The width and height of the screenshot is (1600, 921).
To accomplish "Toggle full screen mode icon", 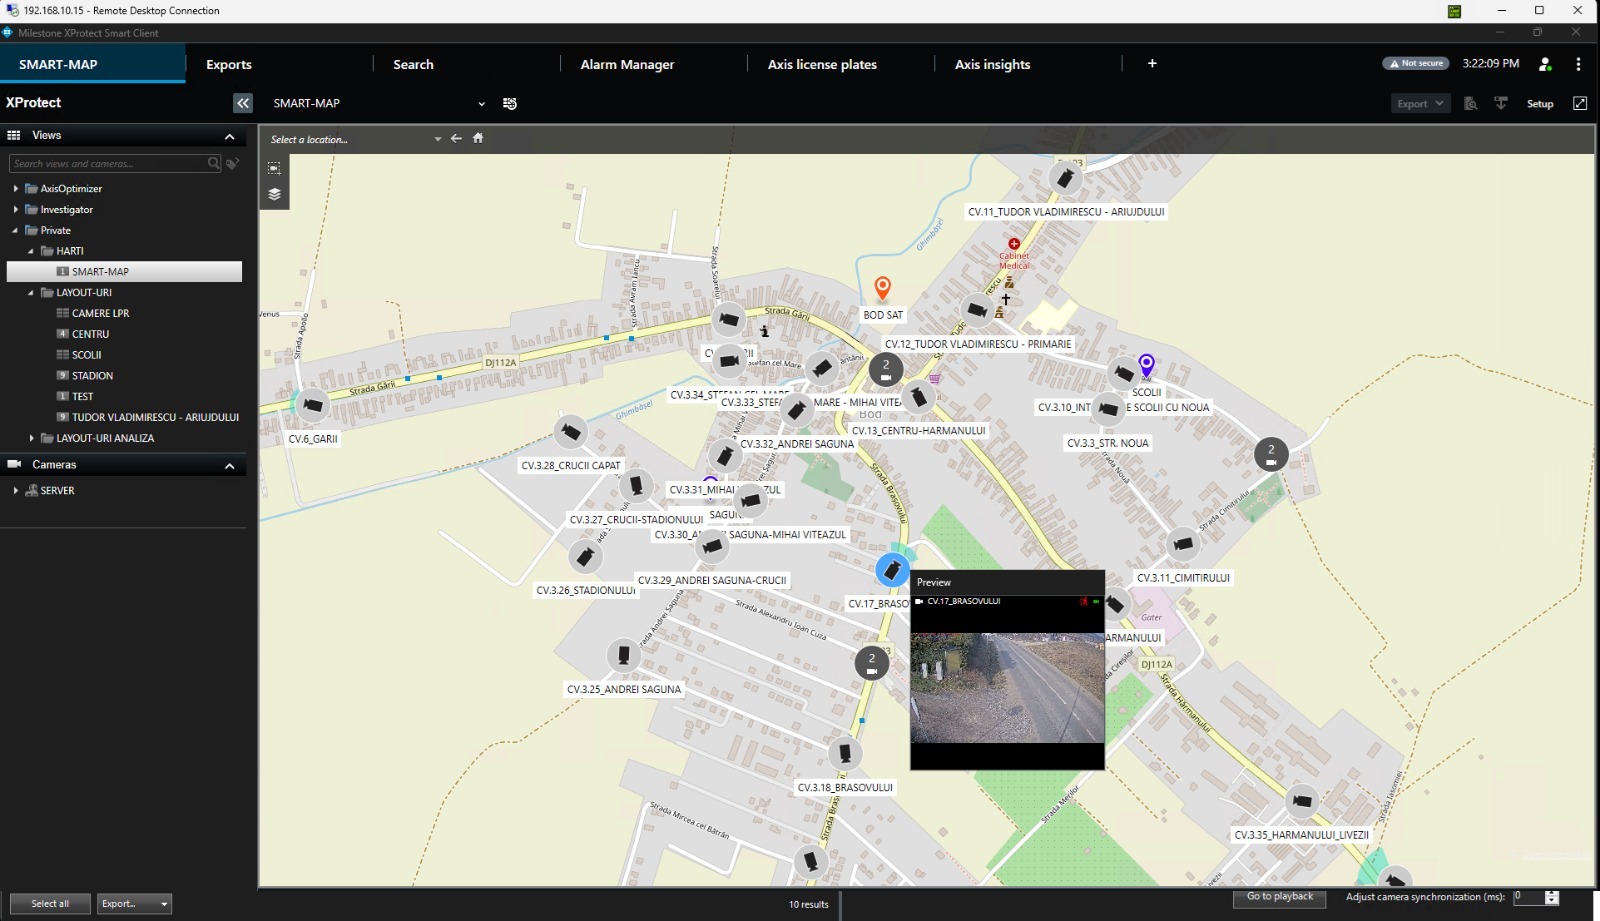I will coord(1580,103).
